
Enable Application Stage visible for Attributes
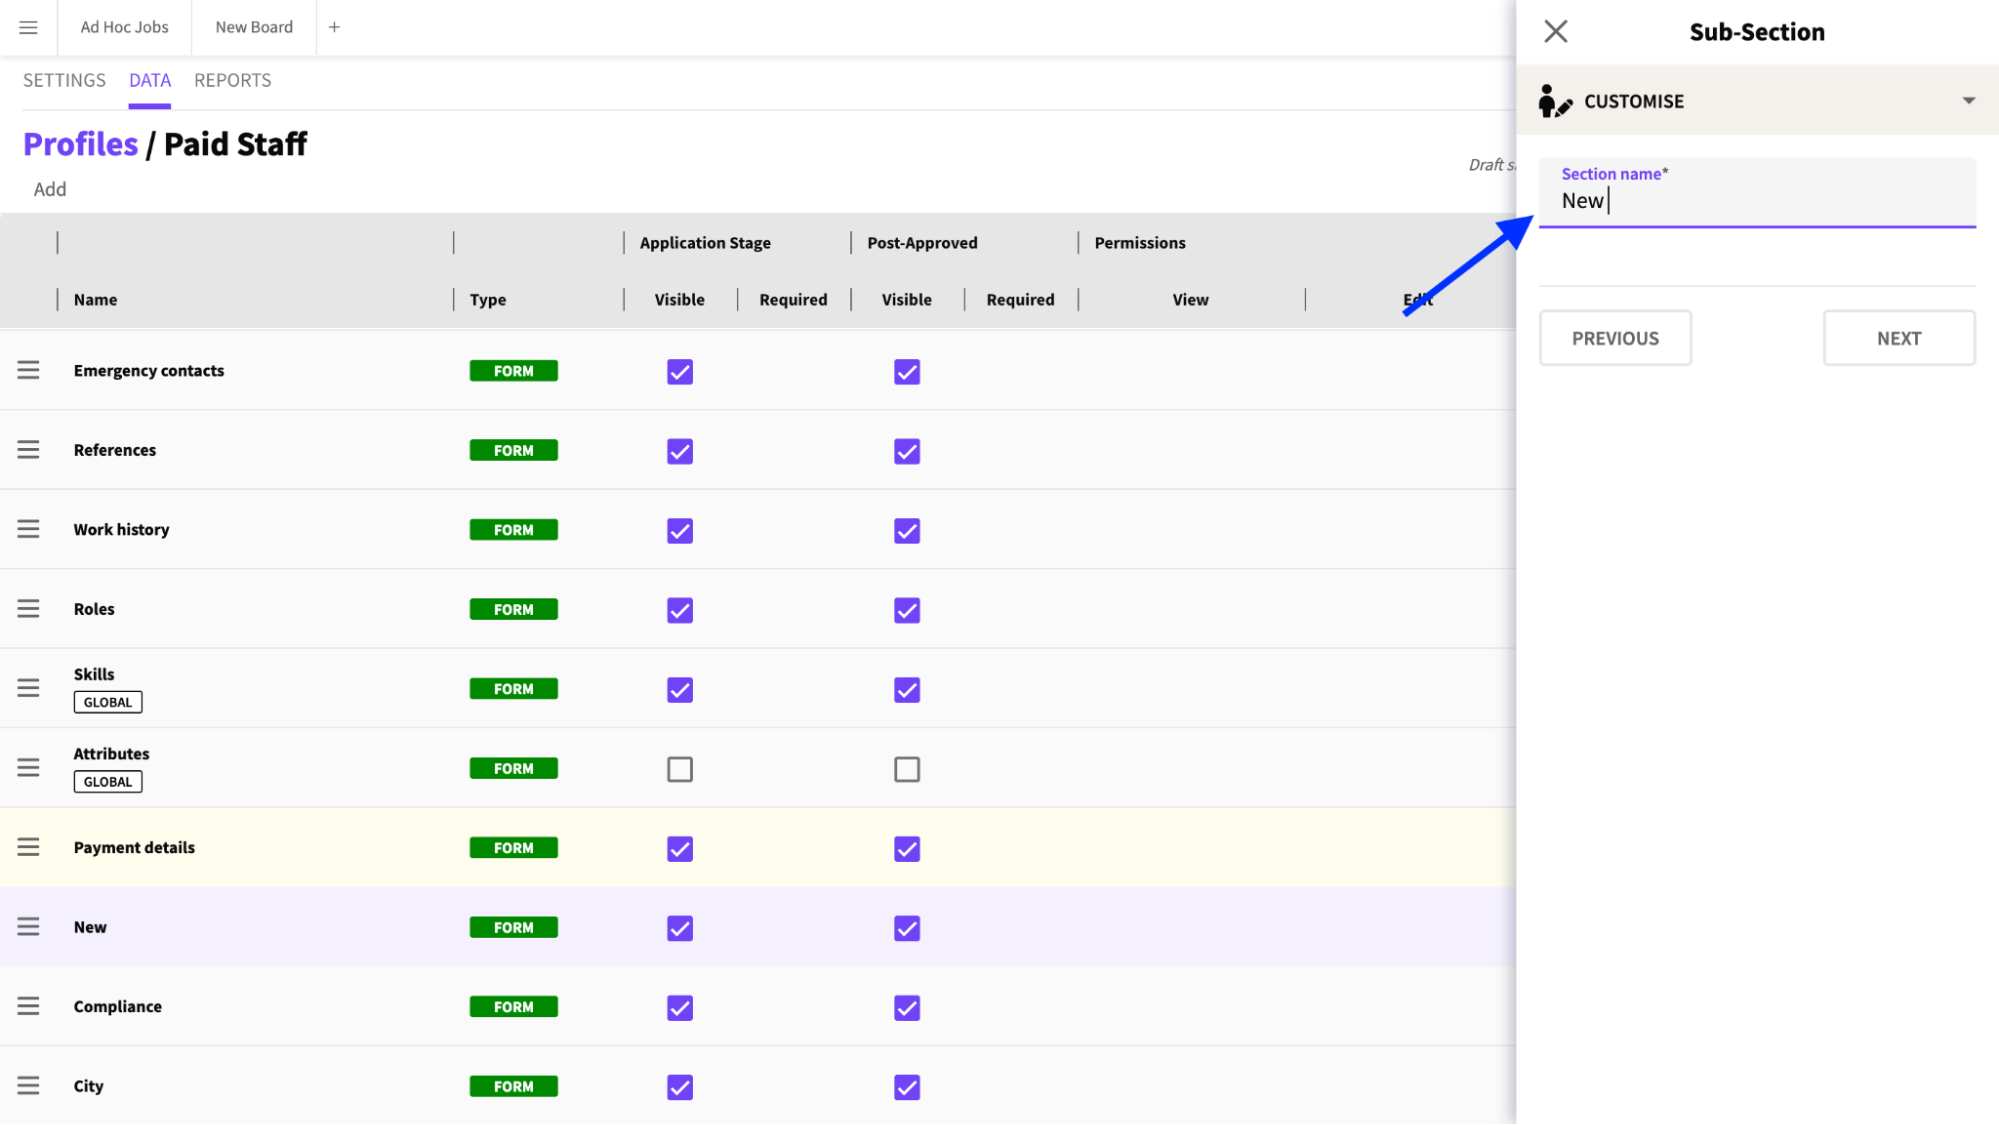(x=680, y=770)
